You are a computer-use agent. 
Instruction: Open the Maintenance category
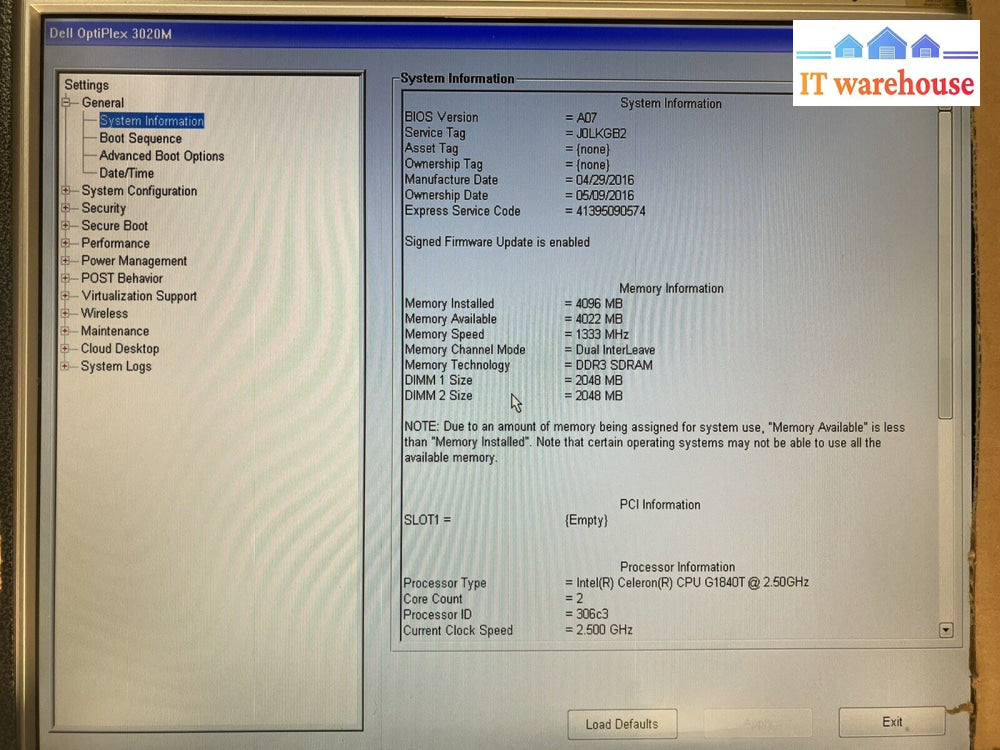pos(114,331)
